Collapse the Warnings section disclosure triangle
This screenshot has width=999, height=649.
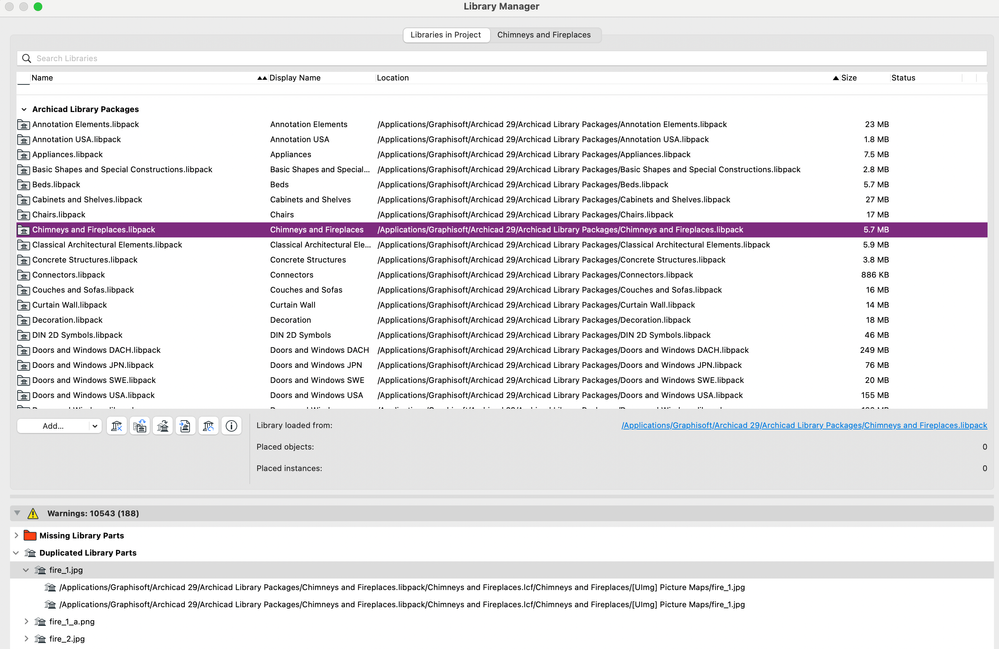[17, 513]
